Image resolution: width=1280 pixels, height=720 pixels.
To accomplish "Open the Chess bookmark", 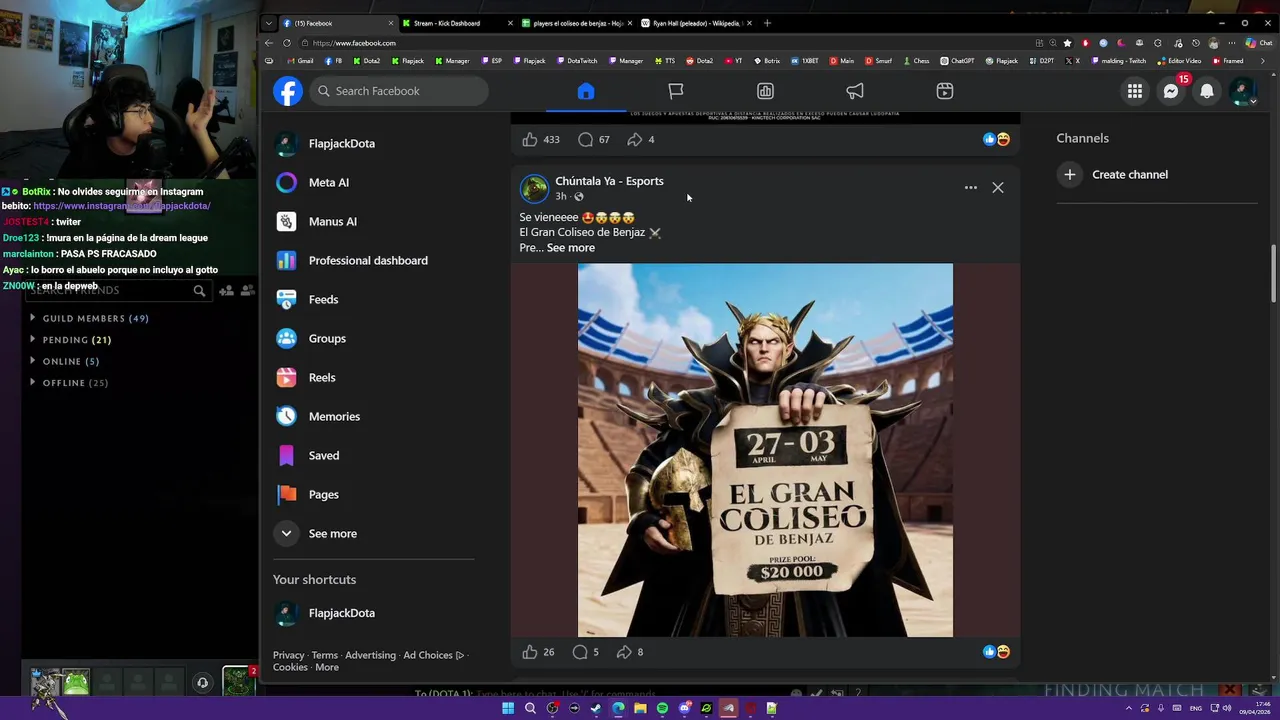I will (x=916, y=61).
